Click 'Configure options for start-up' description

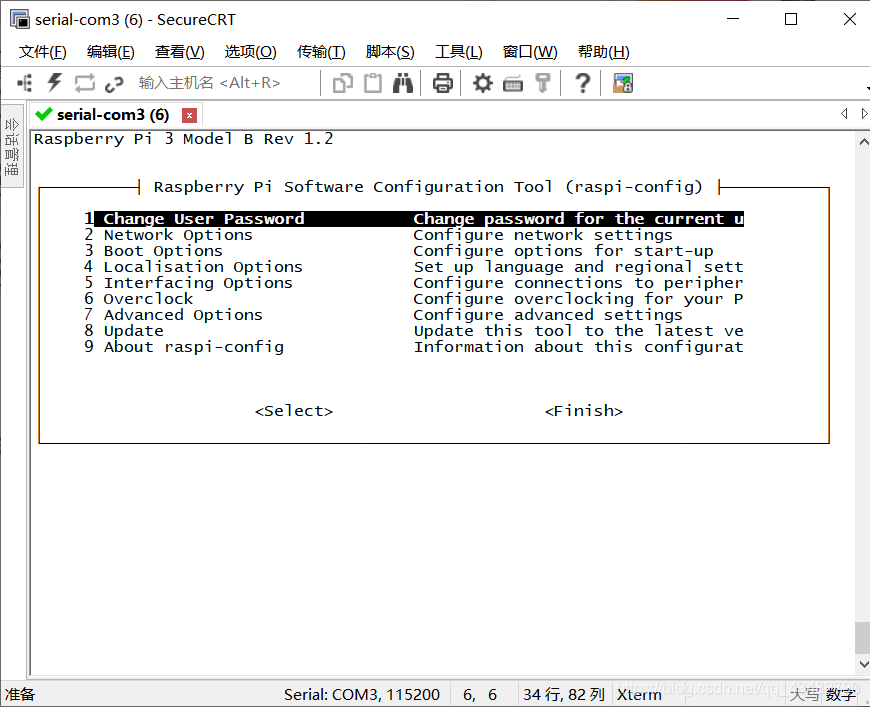coord(563,251)
